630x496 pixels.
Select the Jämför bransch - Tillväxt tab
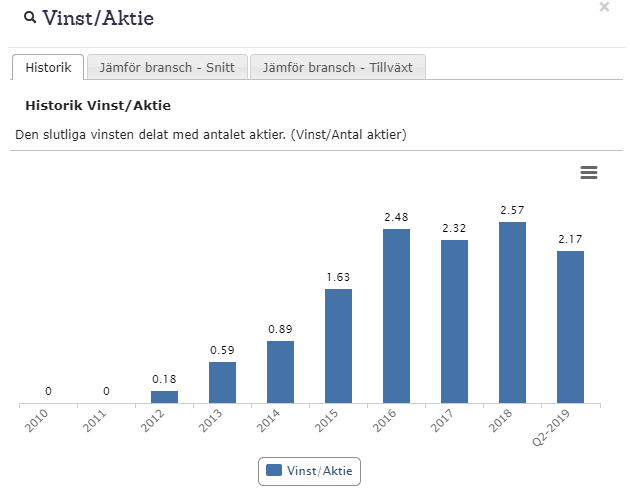coord(338,67)
